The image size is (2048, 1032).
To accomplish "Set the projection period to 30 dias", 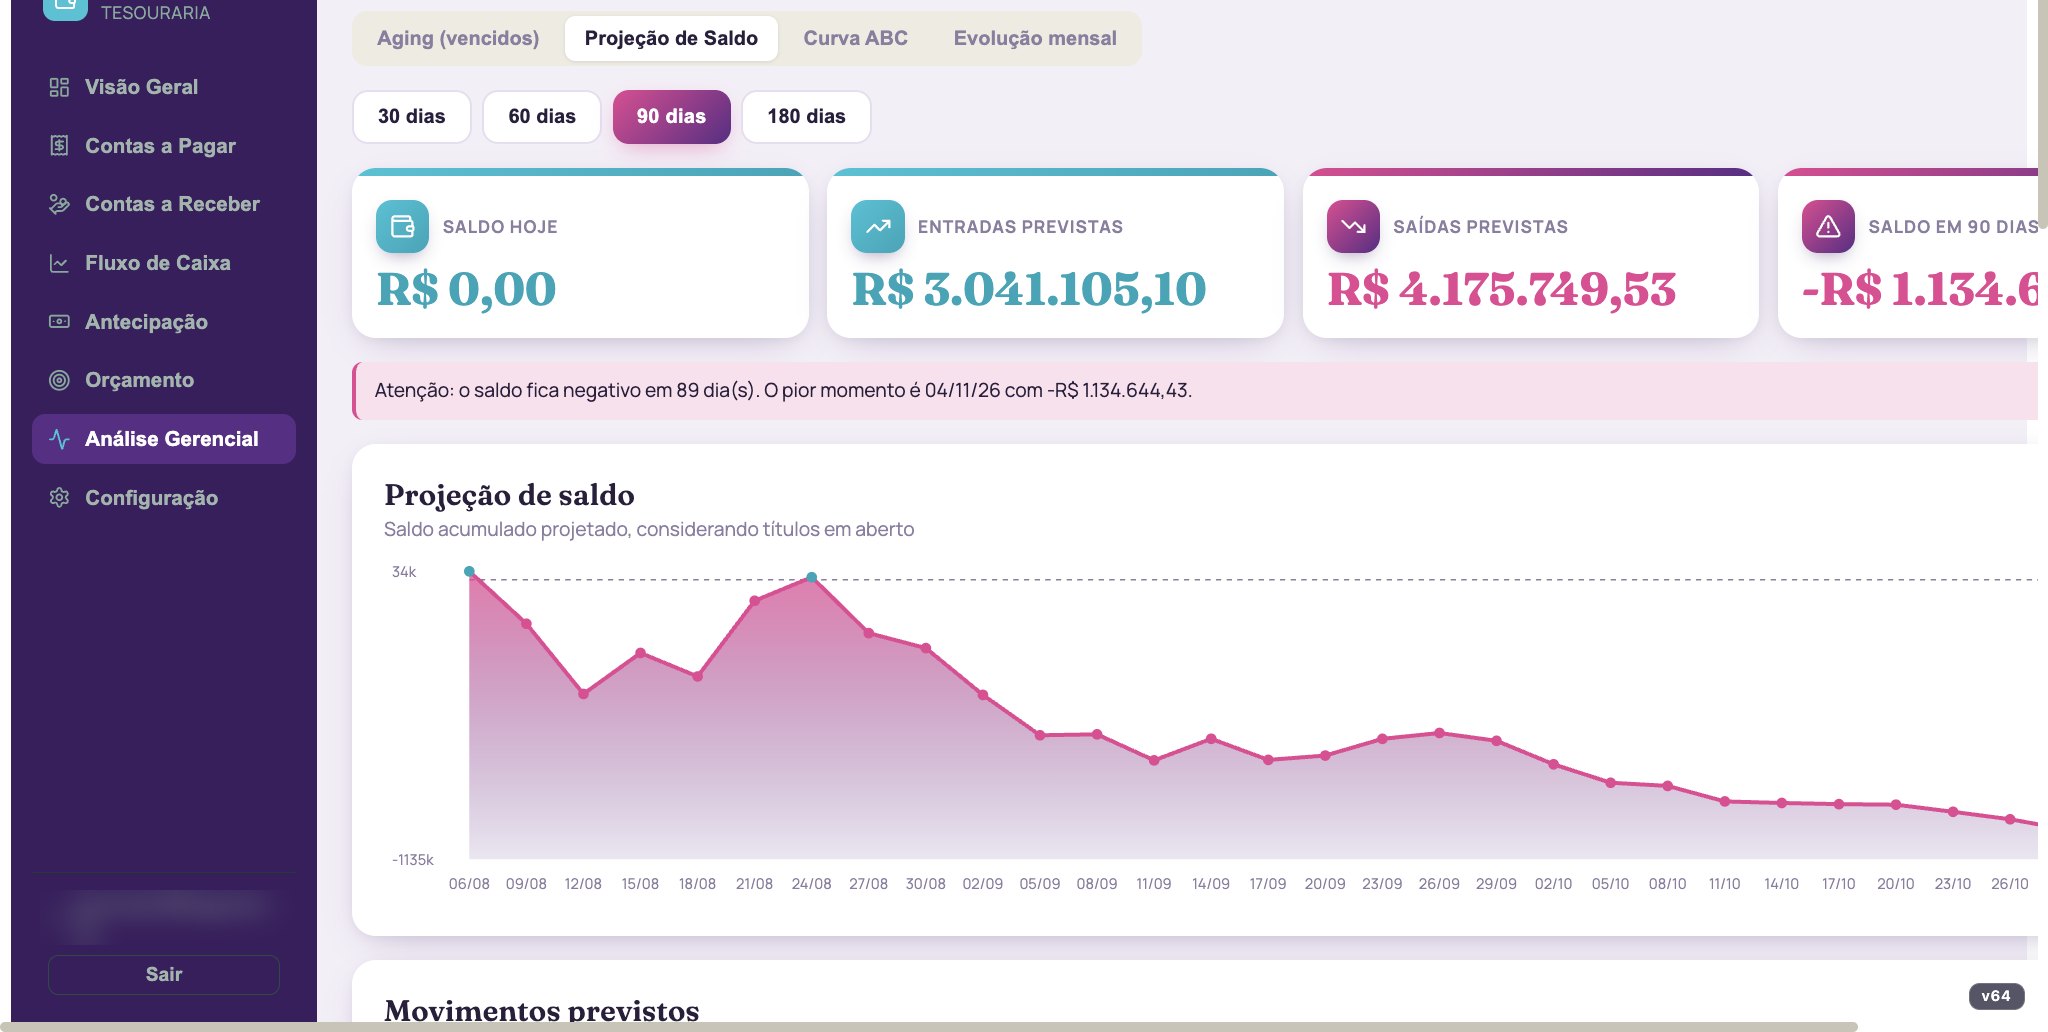I will click(x=411, y=116).
